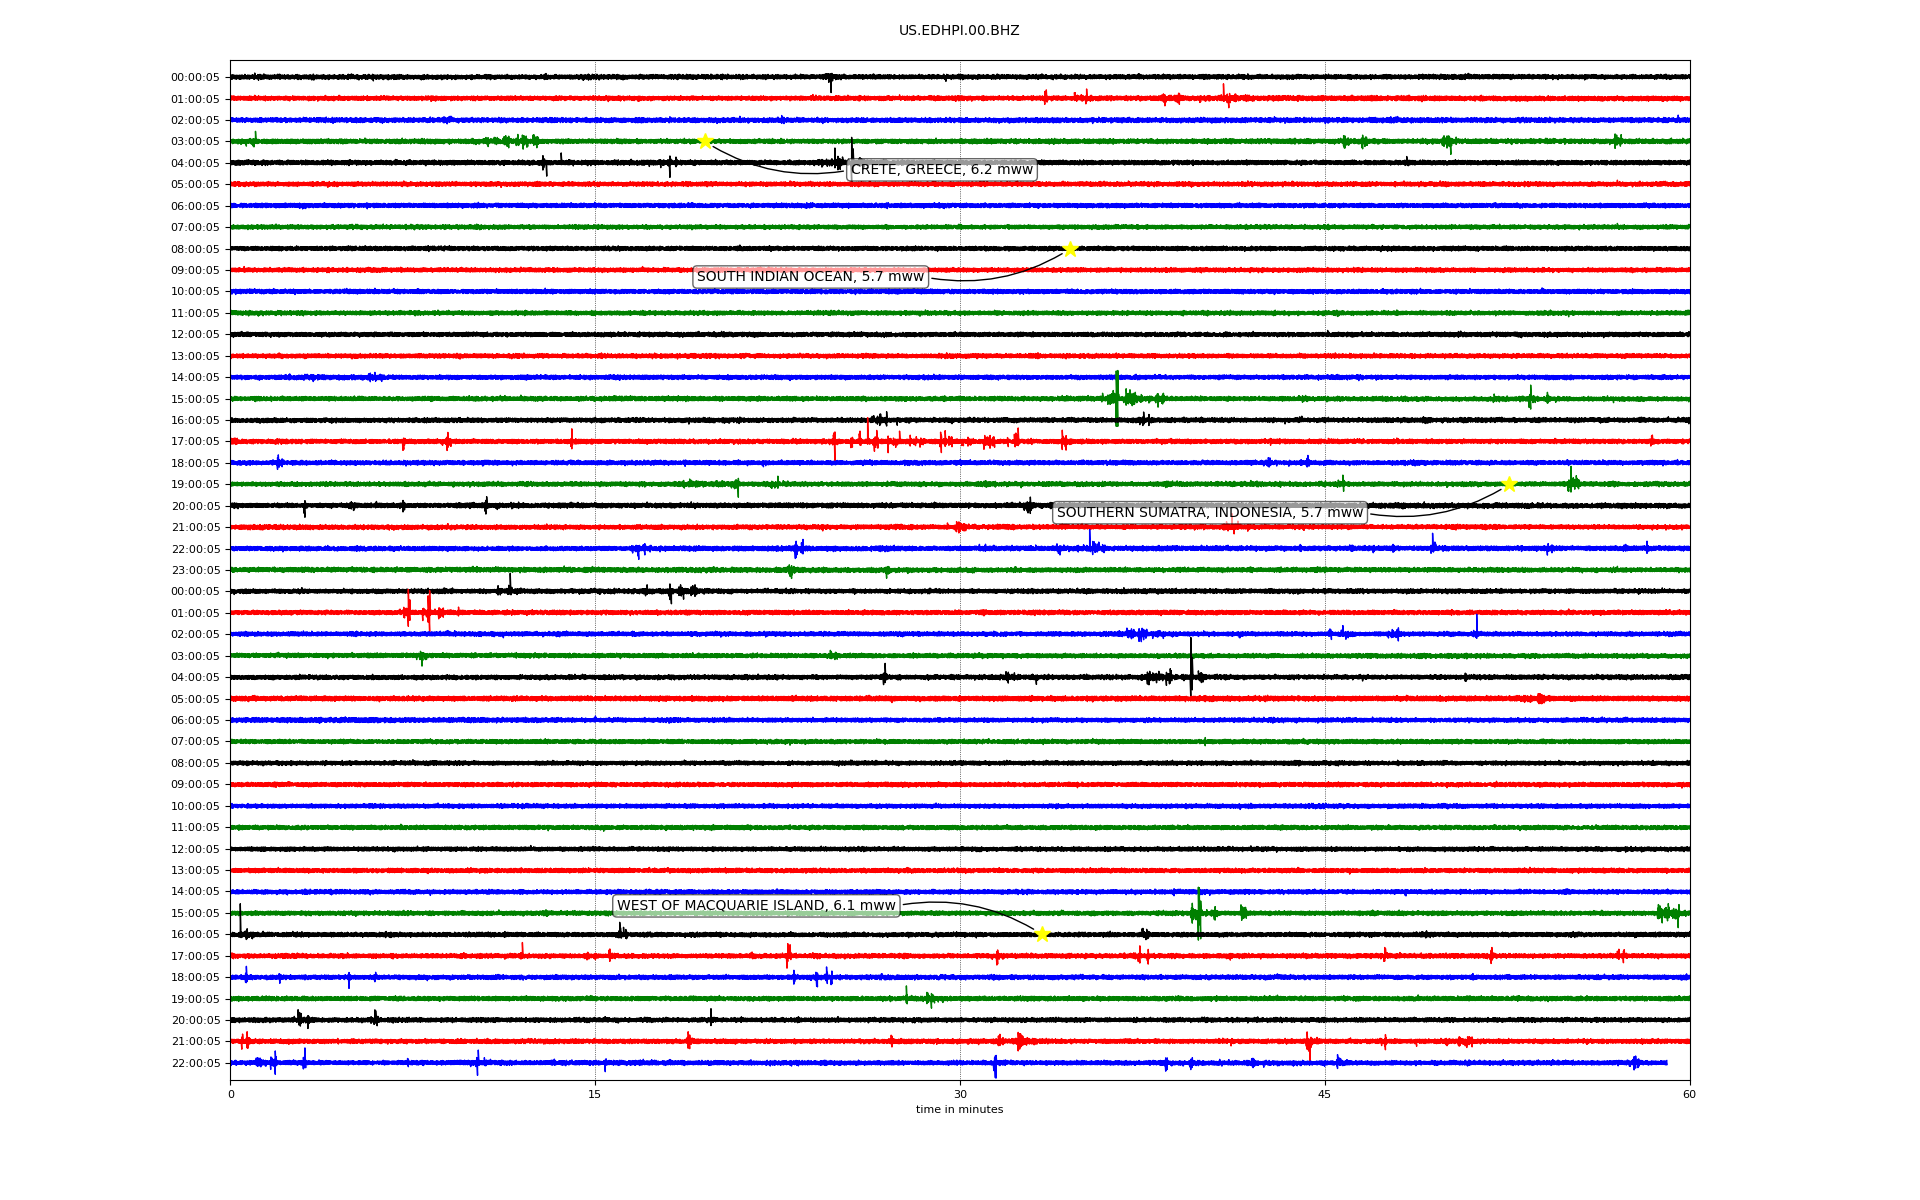Click the 23:00:05 trace time label
This screenshot has width=1920, height=1200.
point(195,571)
